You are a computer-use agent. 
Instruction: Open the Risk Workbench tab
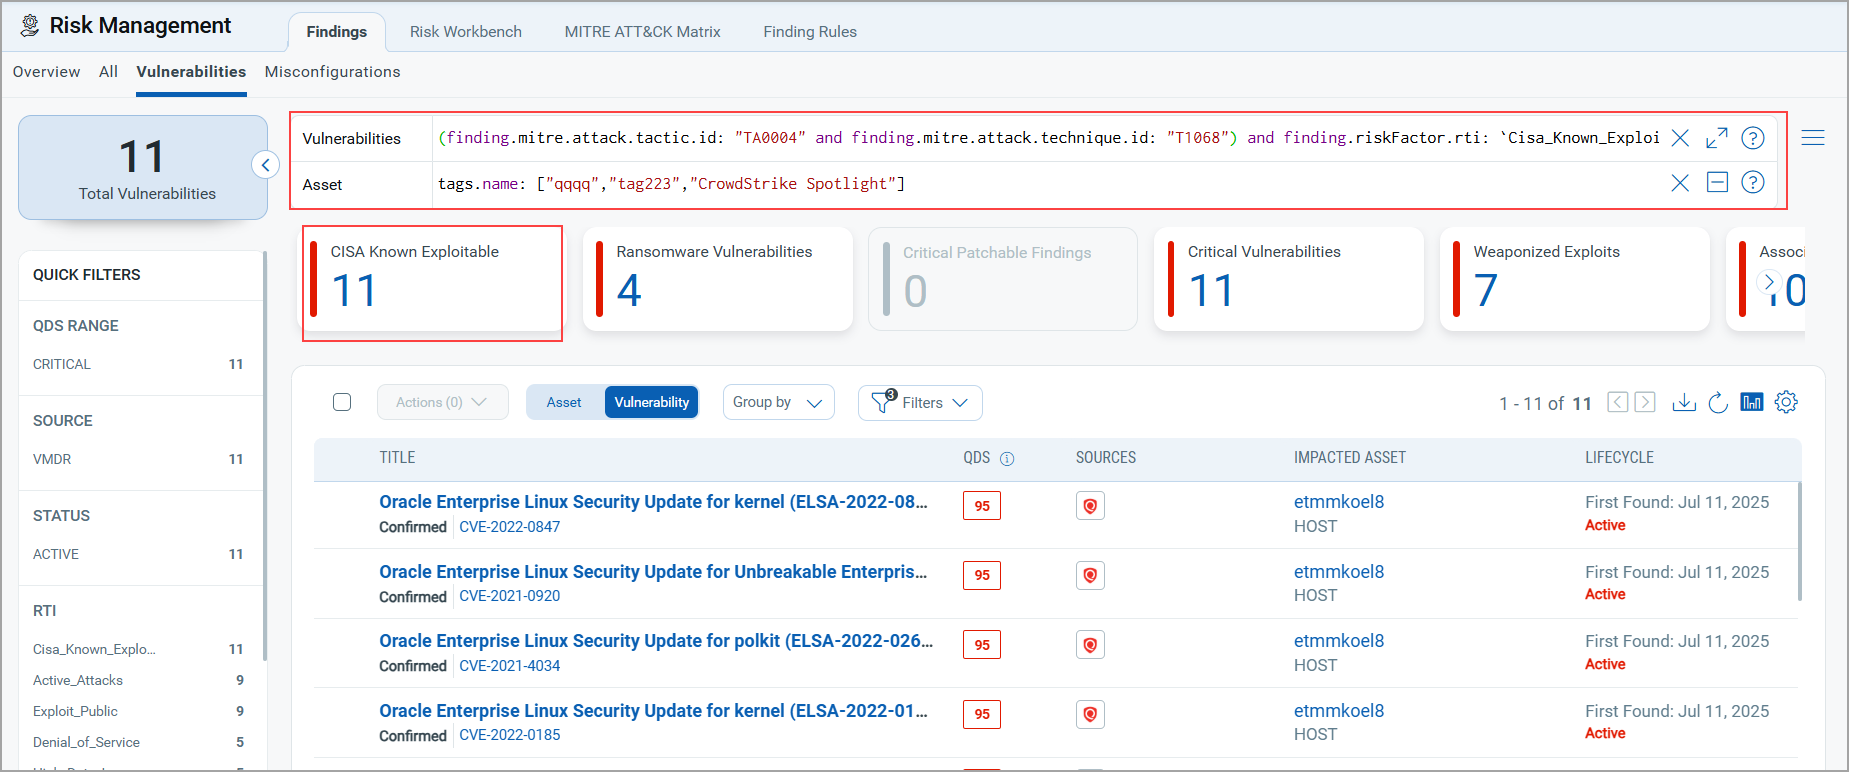tap(466, 32)
